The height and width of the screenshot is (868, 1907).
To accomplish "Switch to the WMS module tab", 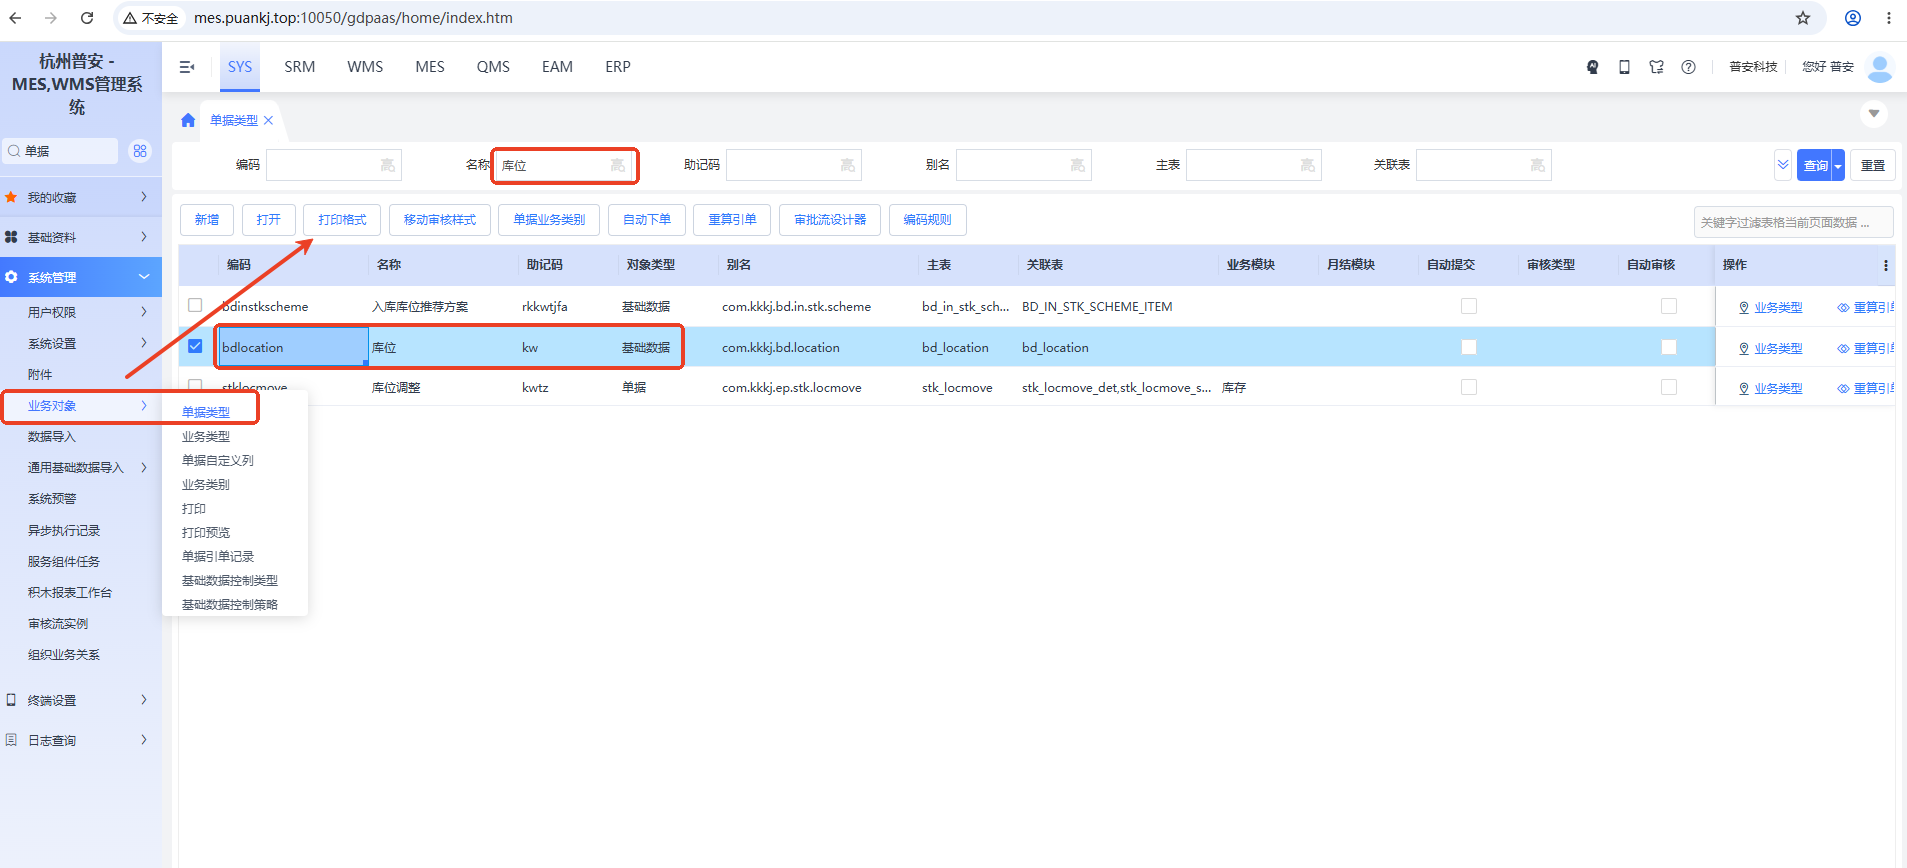I will point(365,67).
